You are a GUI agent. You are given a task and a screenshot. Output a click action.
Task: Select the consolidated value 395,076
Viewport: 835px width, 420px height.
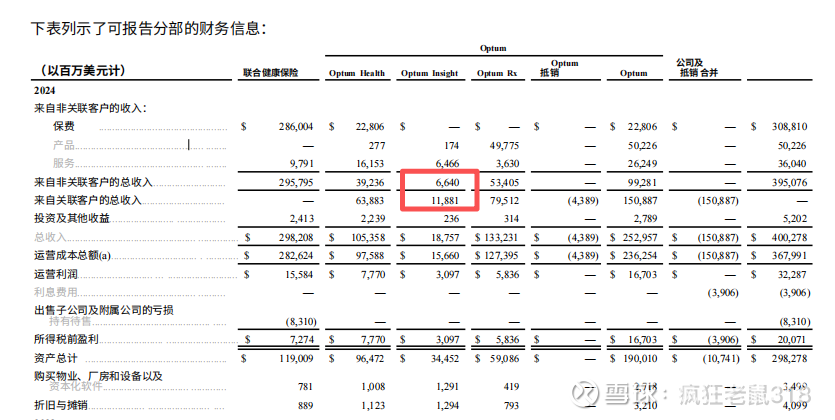tap(790, 183)
